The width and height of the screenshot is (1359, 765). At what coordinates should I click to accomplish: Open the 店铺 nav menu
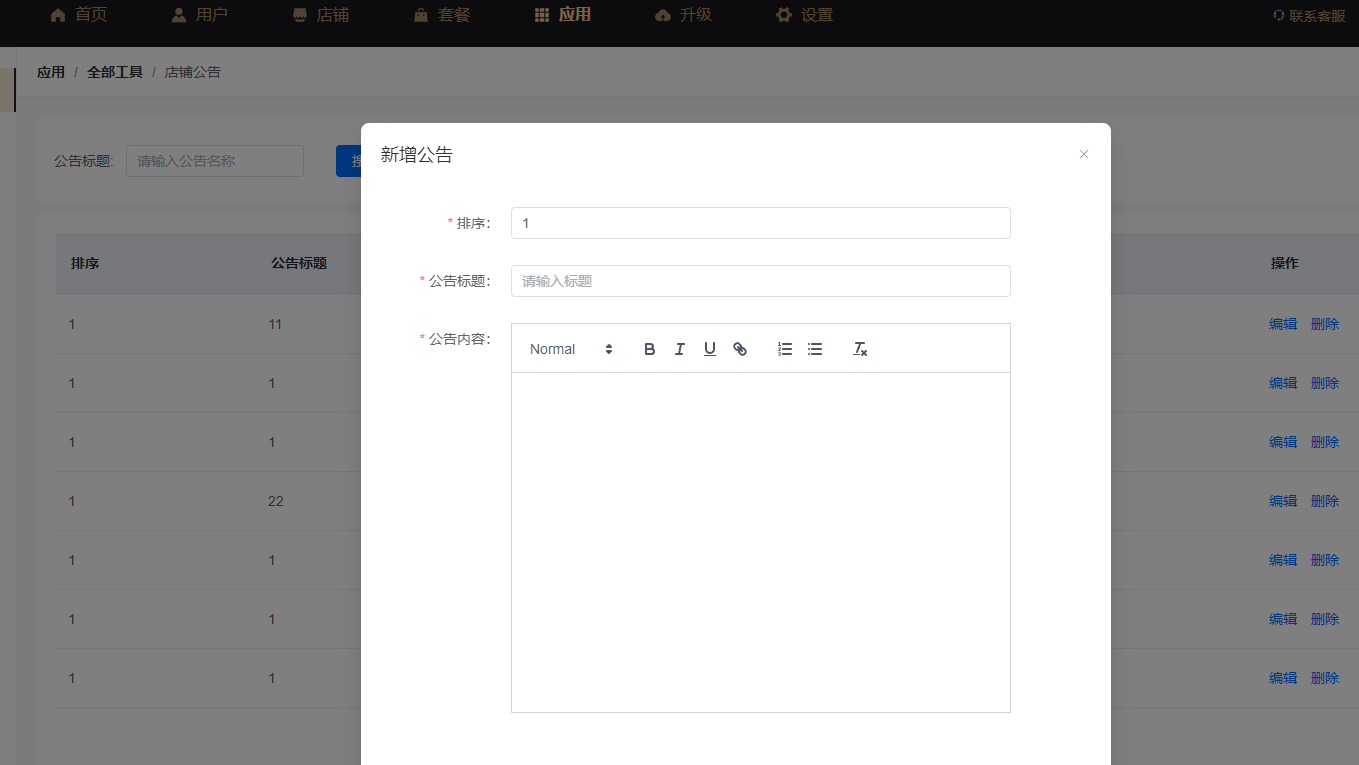(320, 15)
